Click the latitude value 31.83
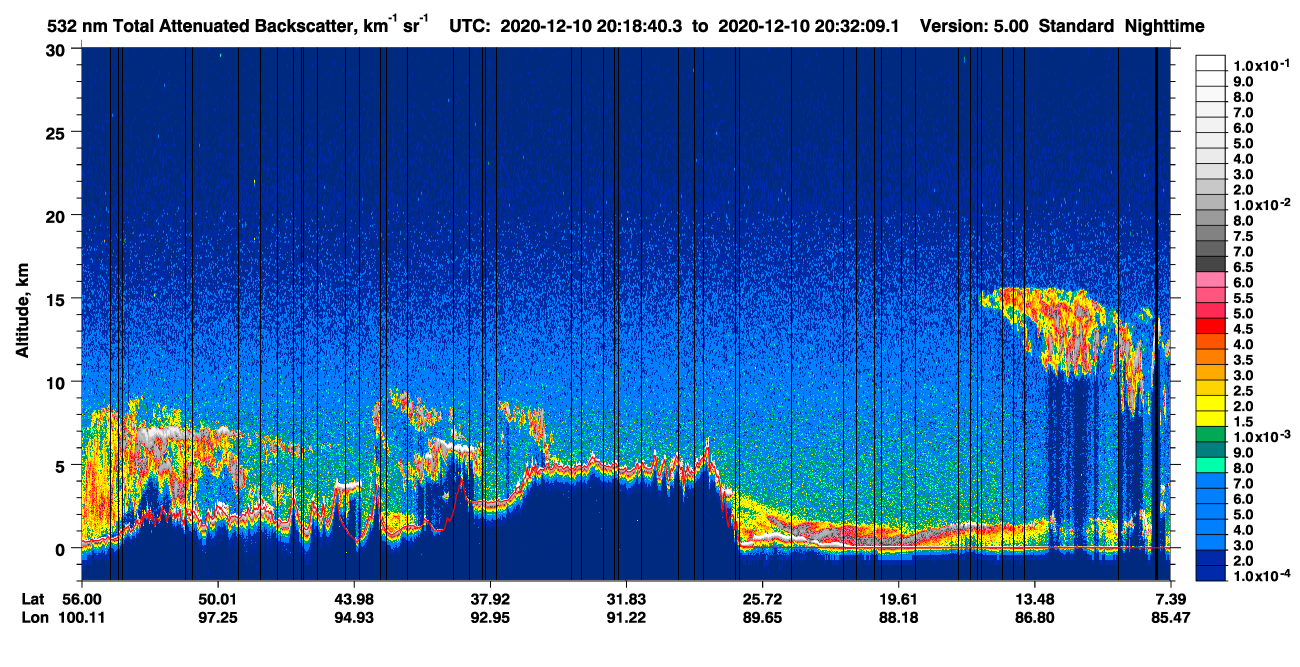This screenshot has height=667, width=1300. pos(626,599)
